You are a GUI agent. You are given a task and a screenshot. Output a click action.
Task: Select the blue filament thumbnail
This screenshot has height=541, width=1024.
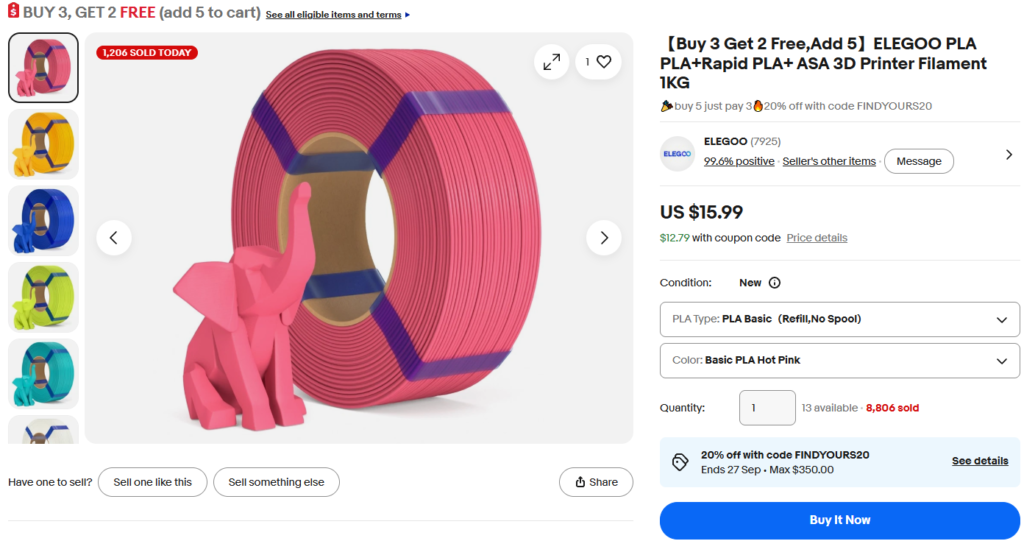coord(43,221)
